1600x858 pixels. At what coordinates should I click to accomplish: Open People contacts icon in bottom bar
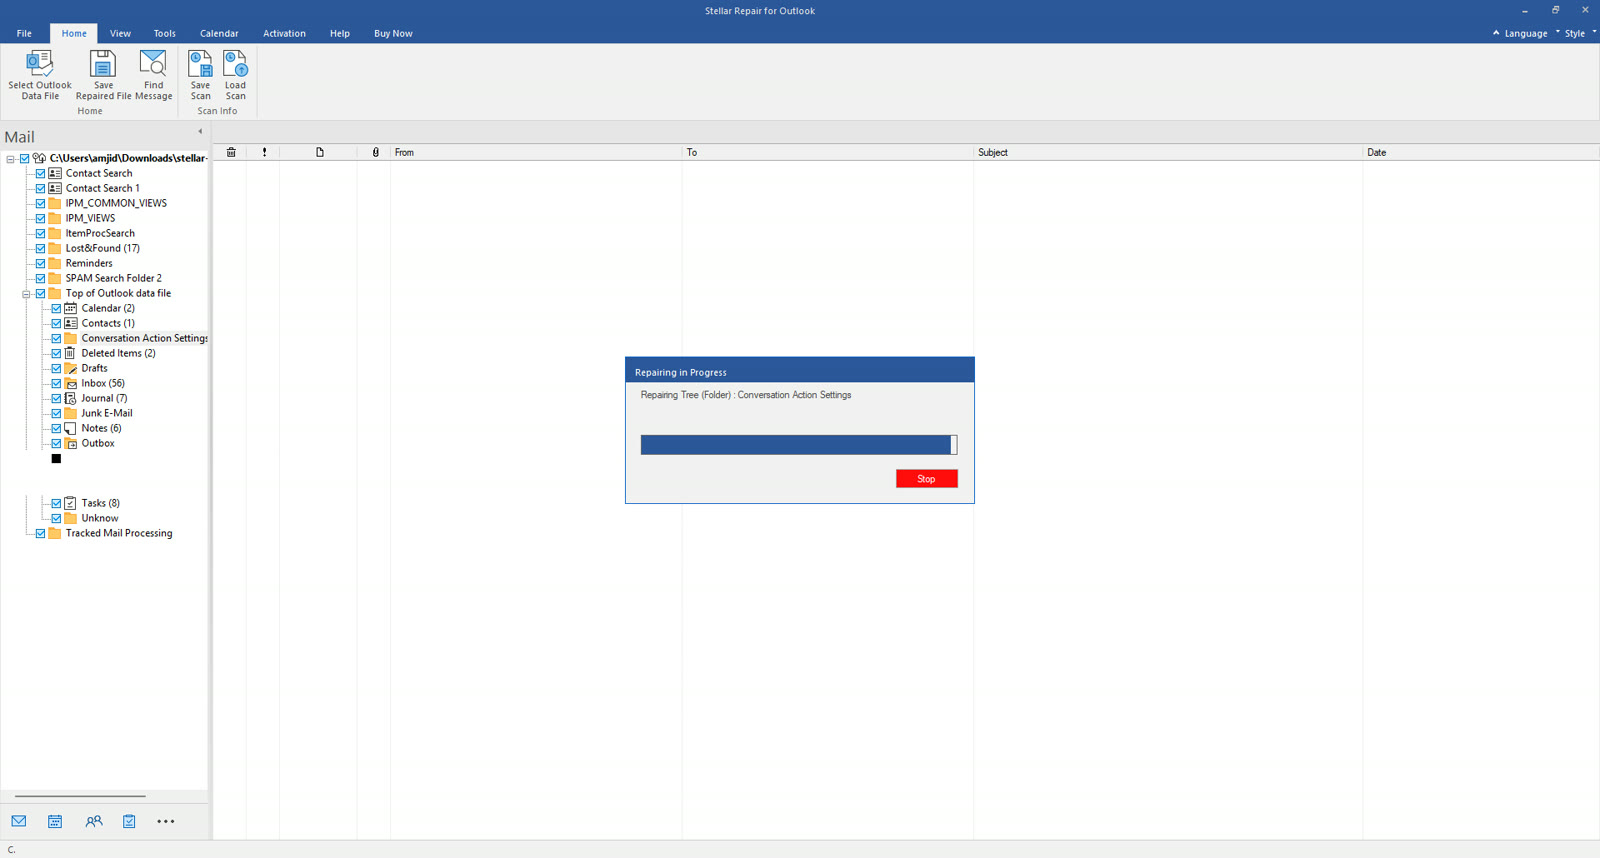pyautogui.click(x=94, y=821)
